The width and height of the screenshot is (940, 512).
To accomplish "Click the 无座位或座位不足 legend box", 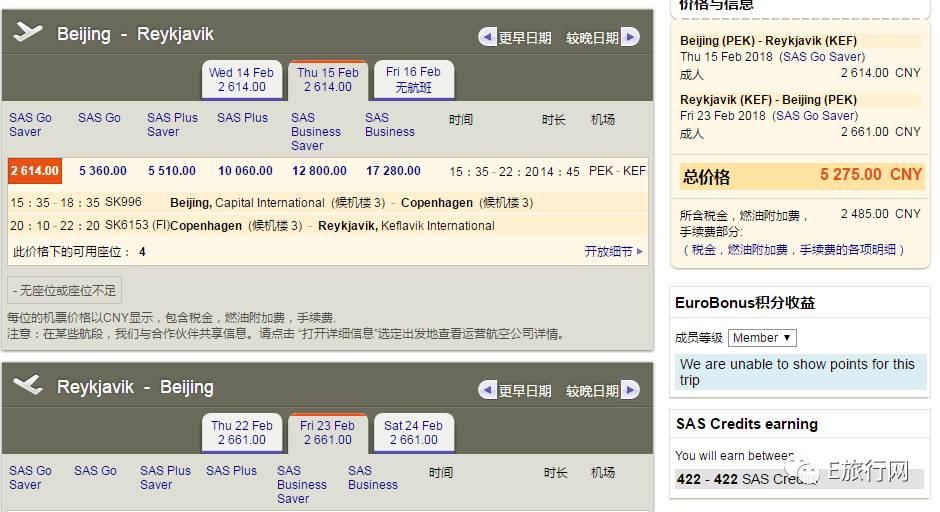I will pos(64,291).
